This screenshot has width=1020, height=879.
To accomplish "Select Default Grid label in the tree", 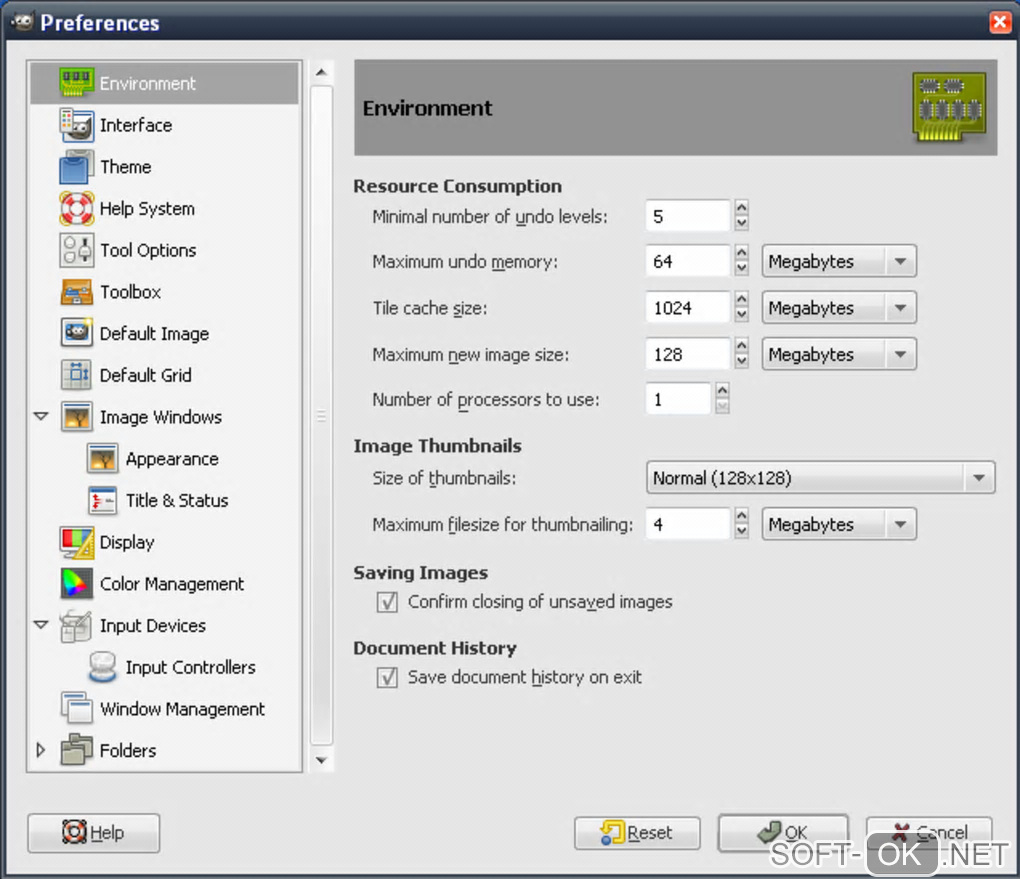I will 145,375.
